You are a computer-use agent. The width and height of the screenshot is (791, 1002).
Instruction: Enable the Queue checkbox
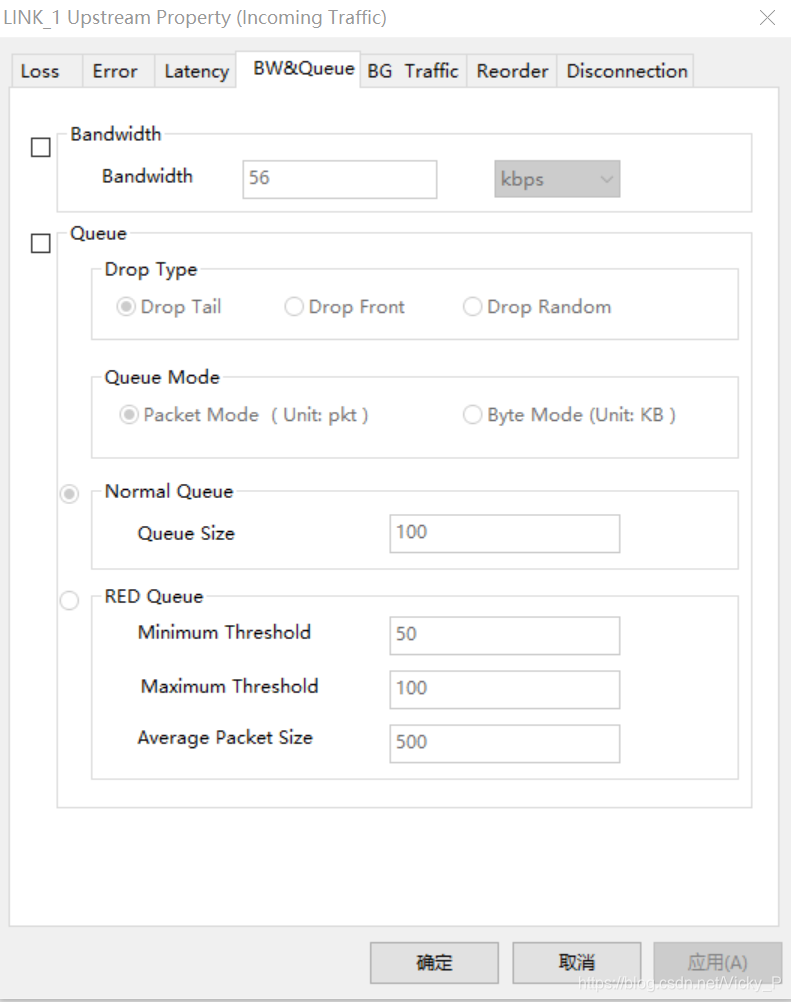(x=41, y=243)
